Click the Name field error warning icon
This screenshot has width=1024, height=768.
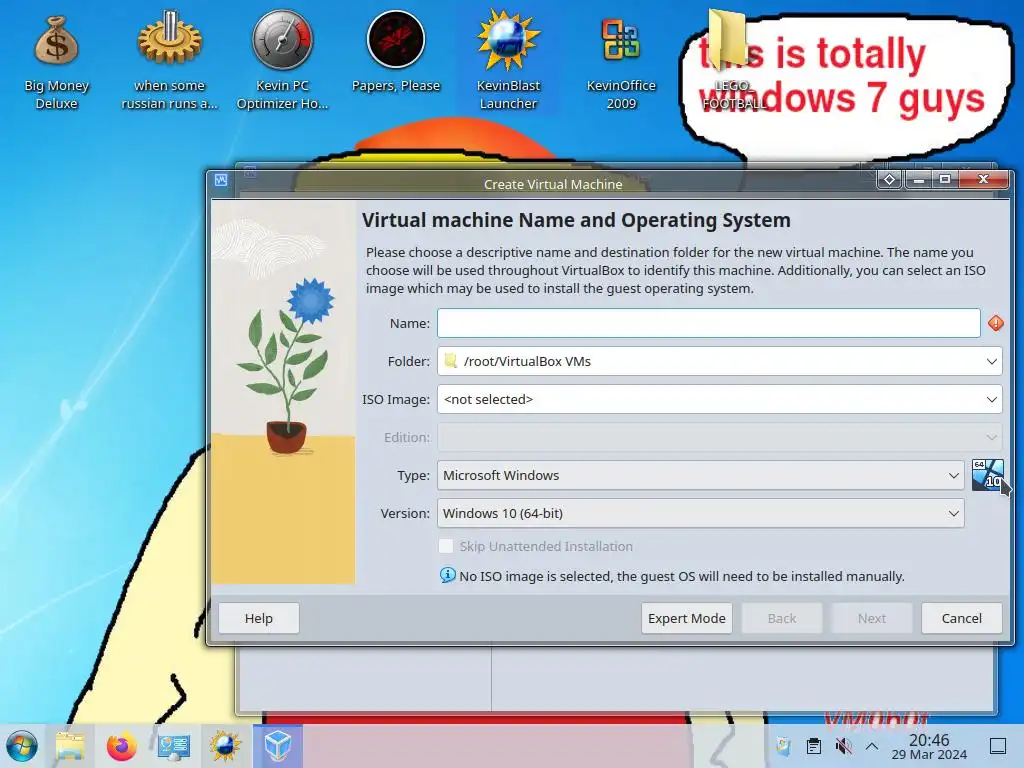[x=995, y=323]
